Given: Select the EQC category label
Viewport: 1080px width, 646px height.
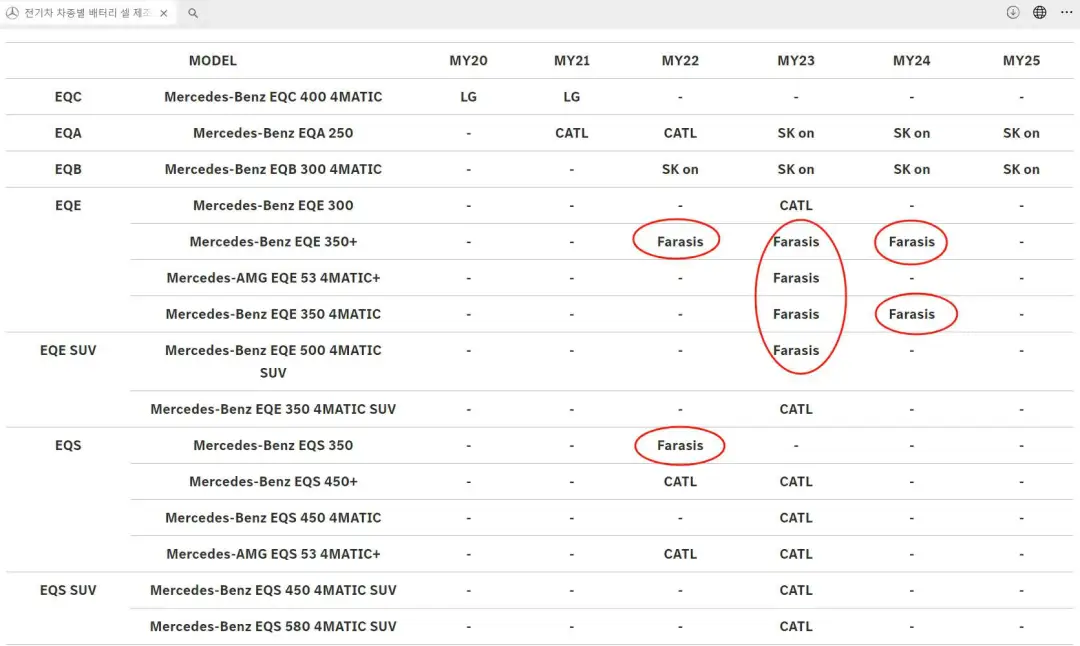Looking at the screenshot, I should coord(68,97).
